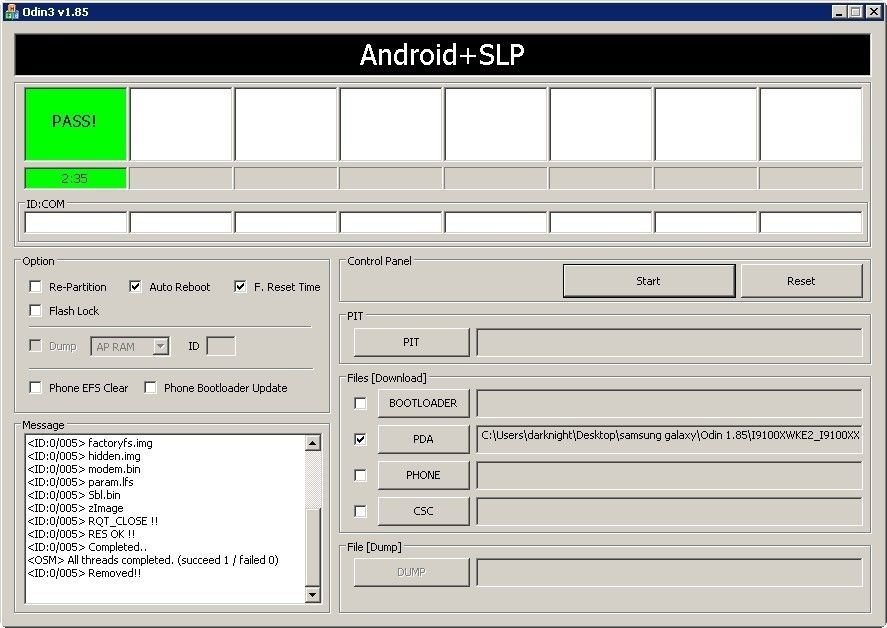887x628 pixels.
Task: Click the 2:35 elapsed time progress bar
Action: [76, 178]
